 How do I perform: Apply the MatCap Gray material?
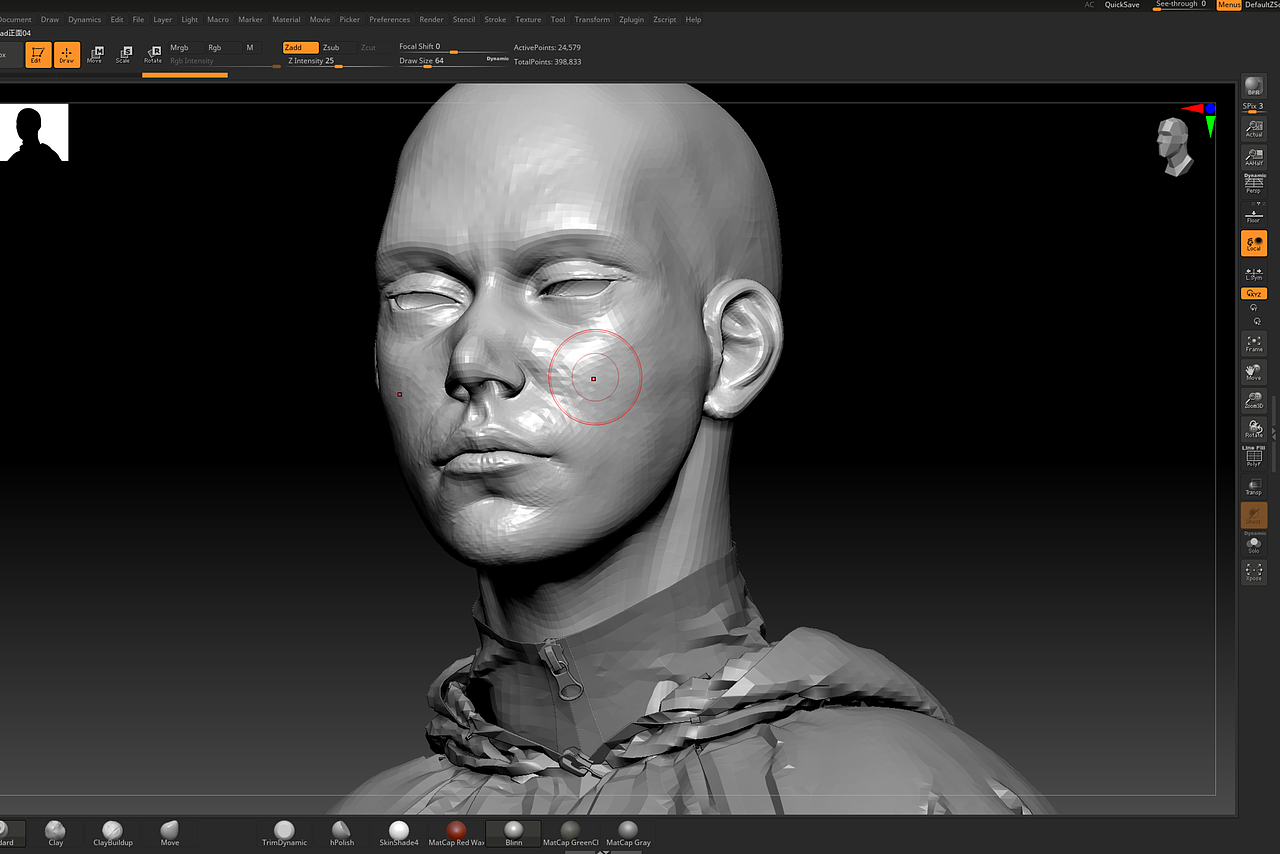pyautogui.click(x=628, y=834)
